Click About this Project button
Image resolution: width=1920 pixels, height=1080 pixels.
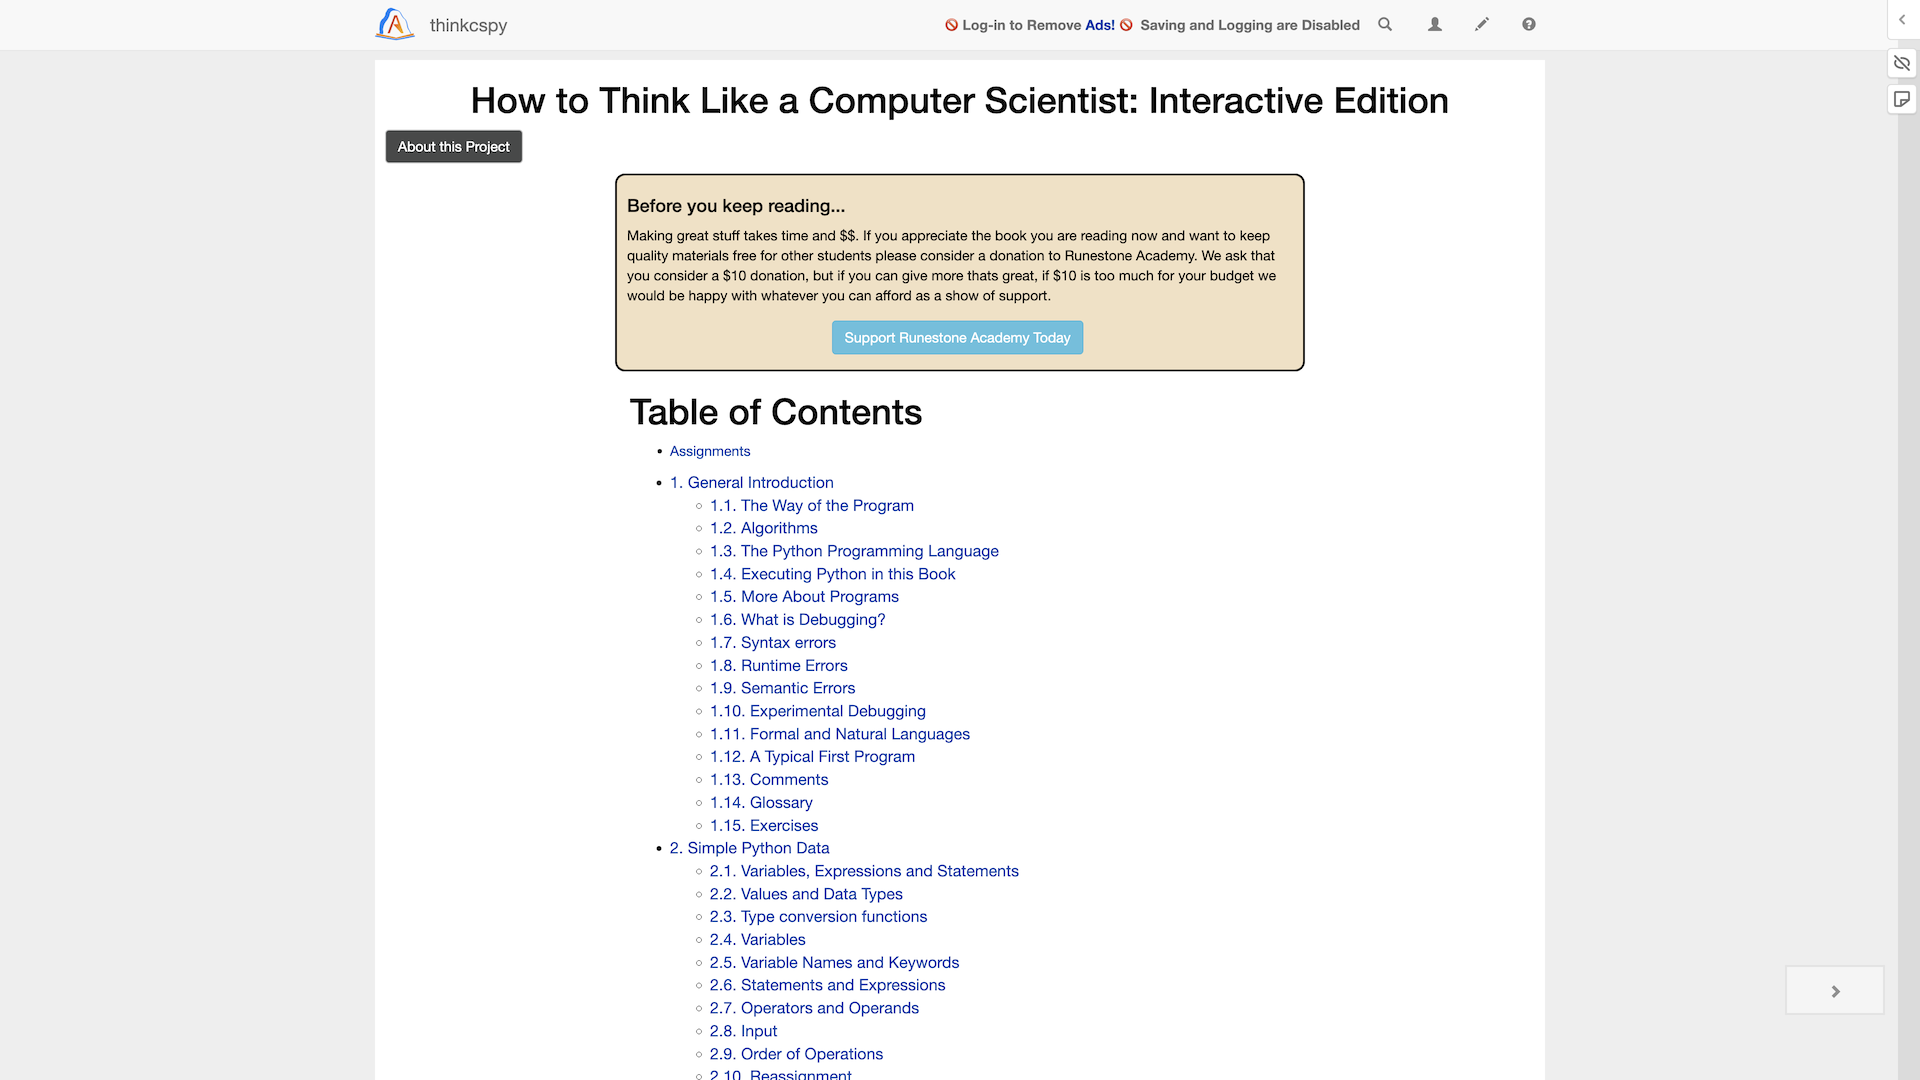point(454,146)
